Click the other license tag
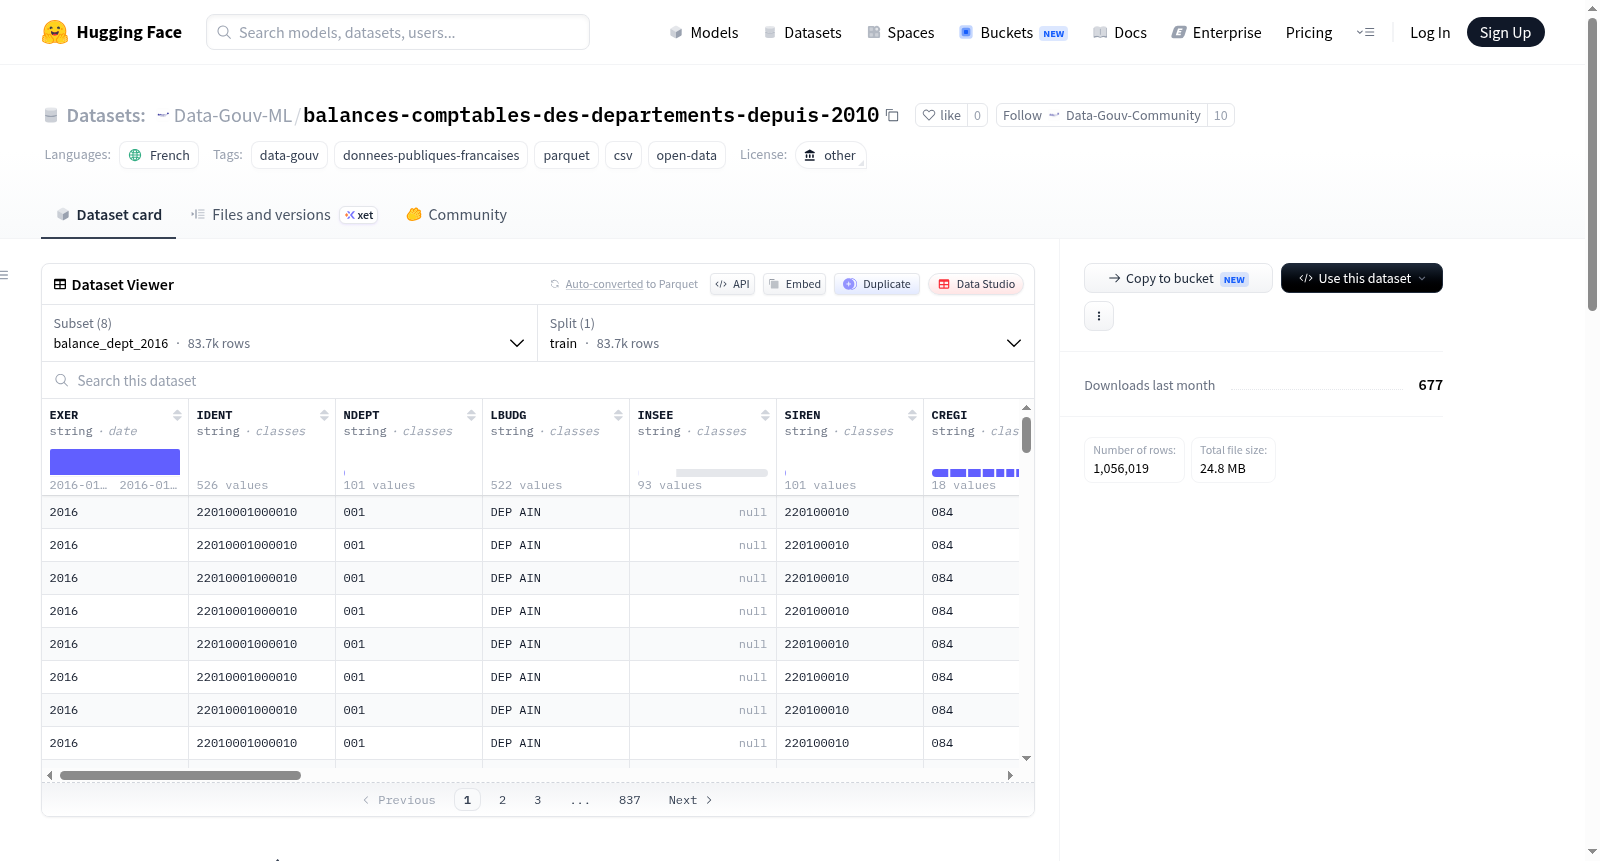The width and height of the screenshot is (1600, 861). tap(830, 155)
